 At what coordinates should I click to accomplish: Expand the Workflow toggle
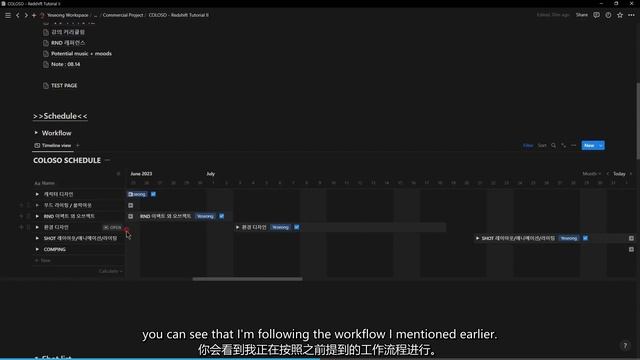(36, 133)
